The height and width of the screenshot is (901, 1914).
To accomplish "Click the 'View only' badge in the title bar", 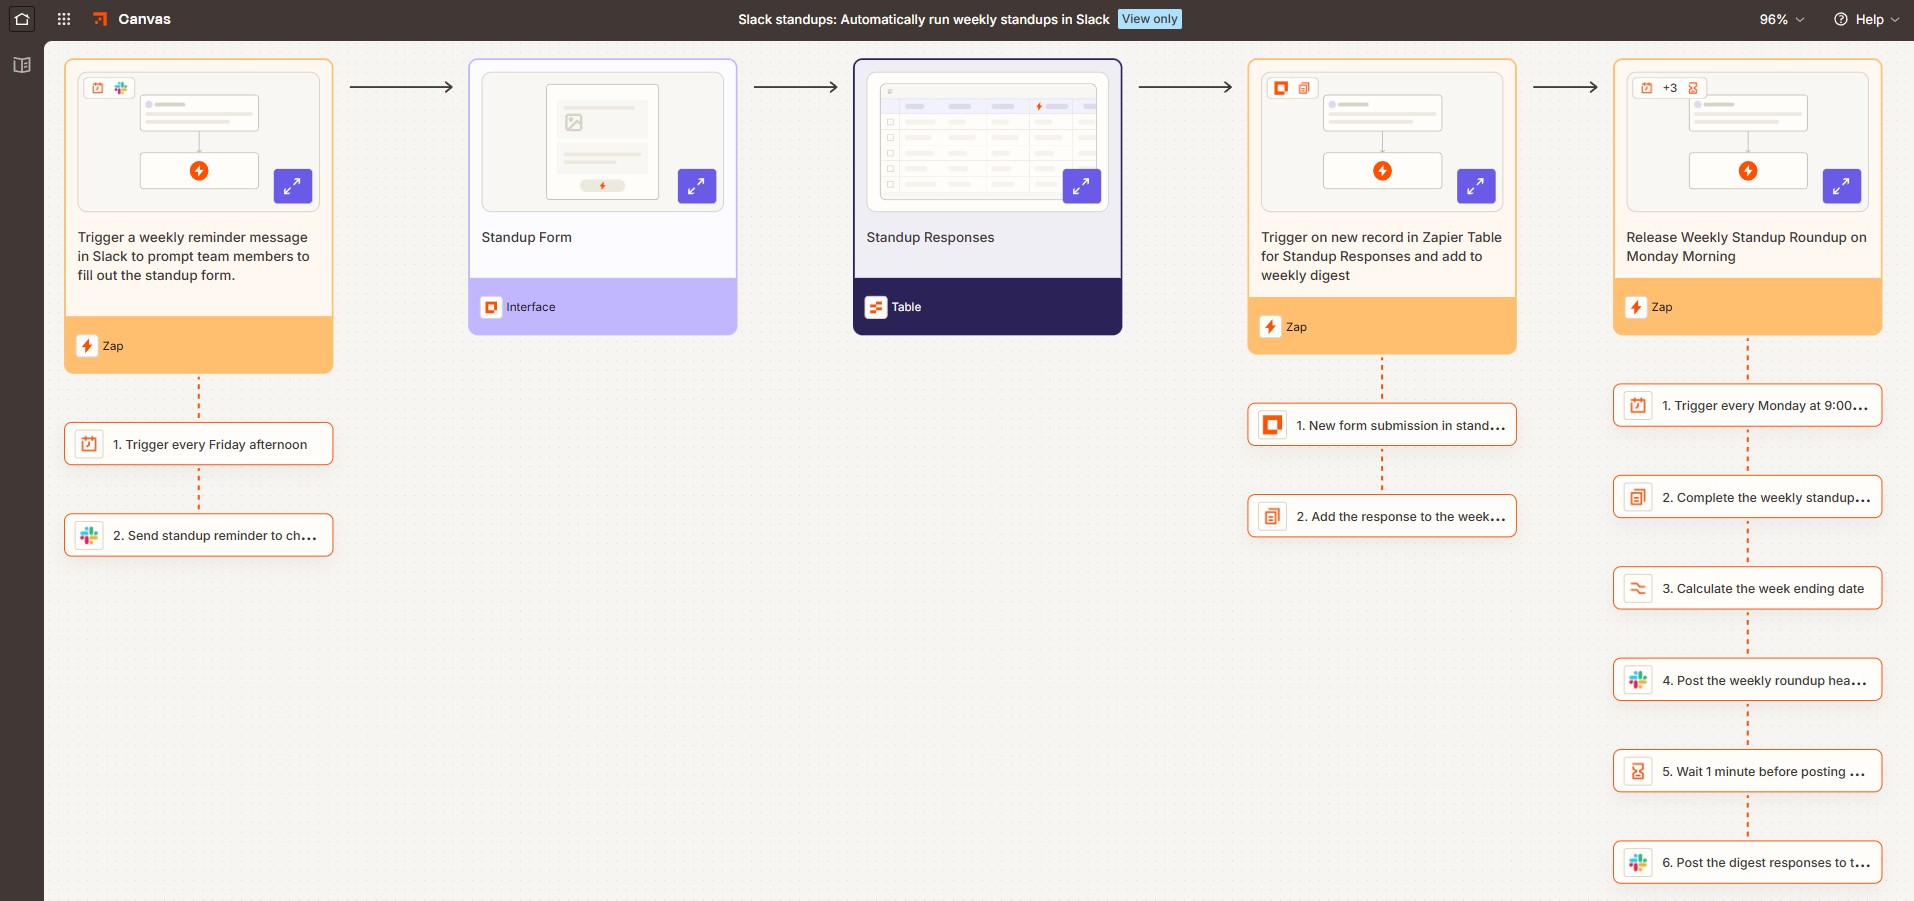I will click(1150, 19).
